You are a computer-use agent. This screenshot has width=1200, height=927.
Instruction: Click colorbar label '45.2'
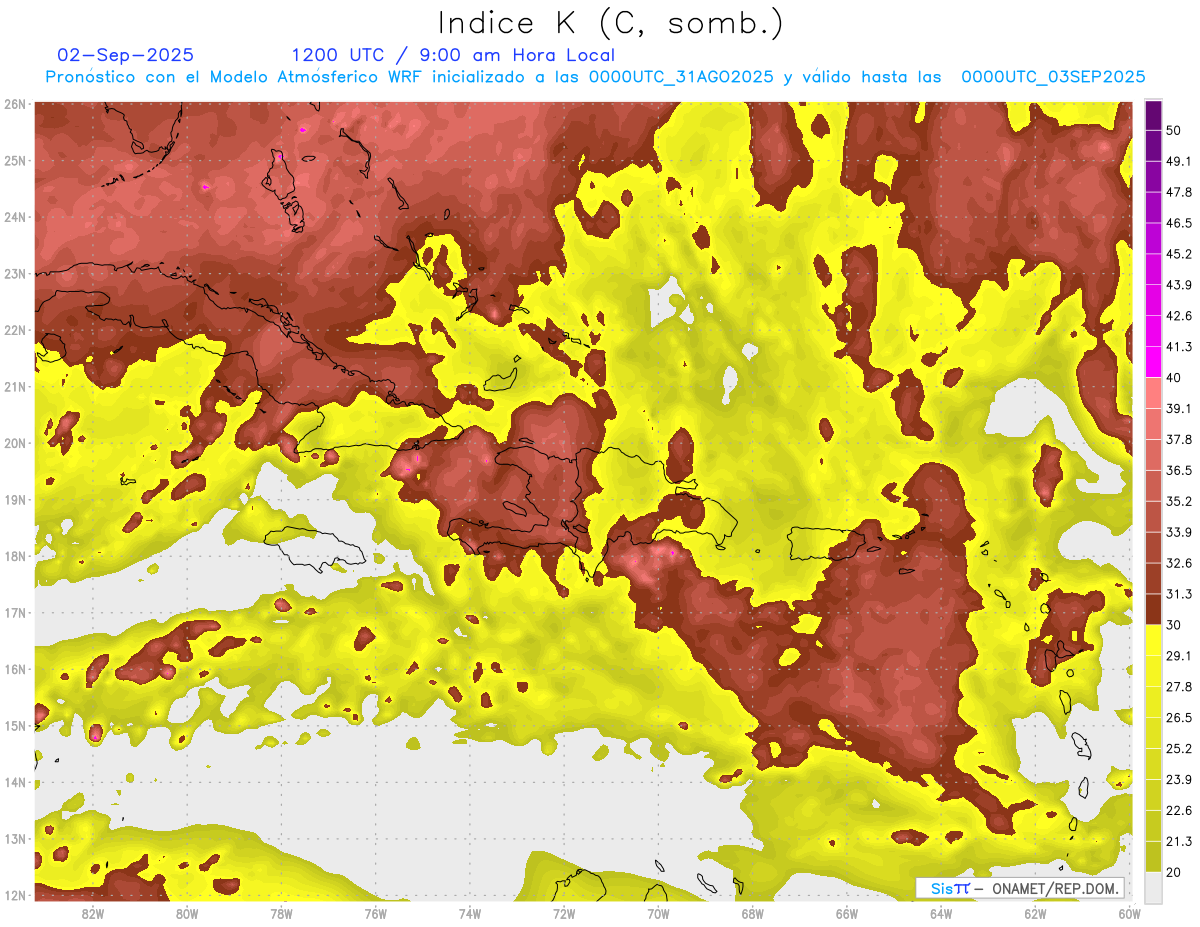(1179, 254)
